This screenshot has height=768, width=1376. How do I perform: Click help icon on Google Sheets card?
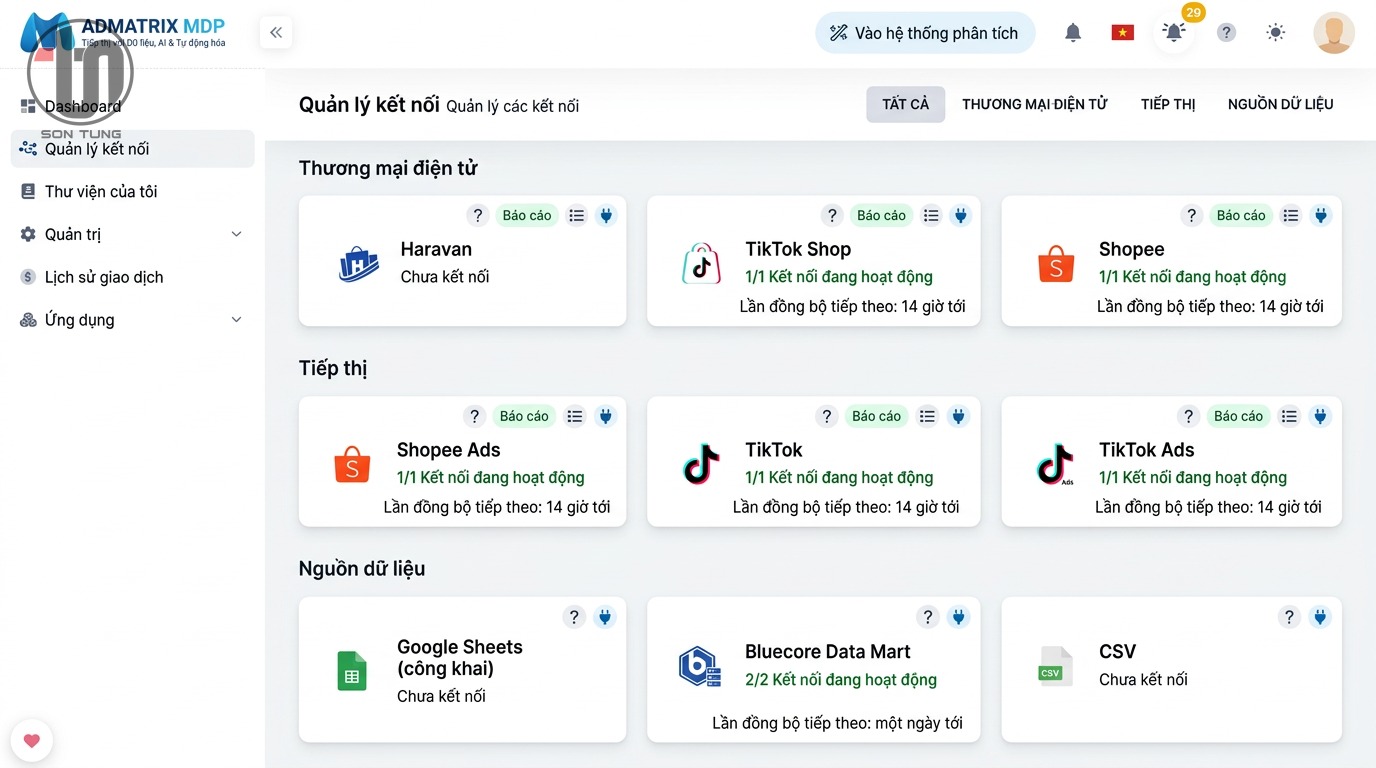coord(573,617)
